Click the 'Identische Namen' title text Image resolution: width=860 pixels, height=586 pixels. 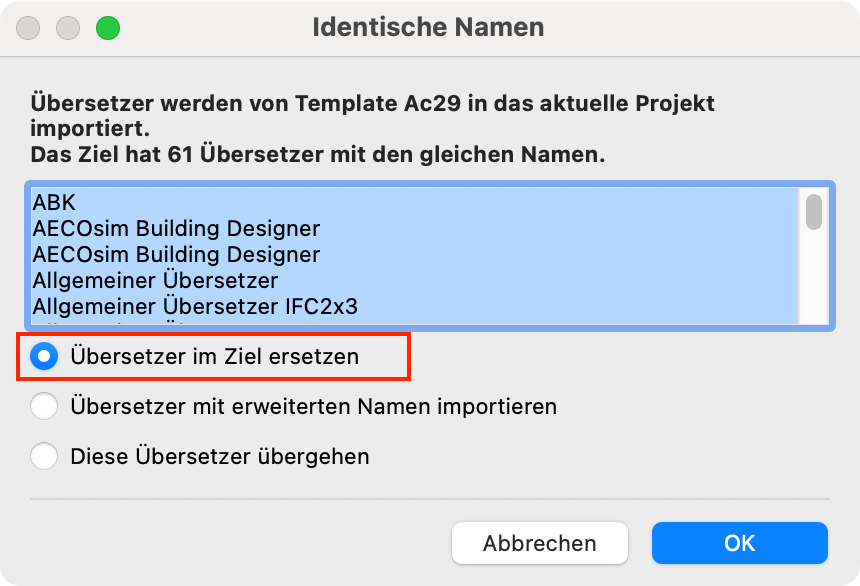[x=429, y=27]
